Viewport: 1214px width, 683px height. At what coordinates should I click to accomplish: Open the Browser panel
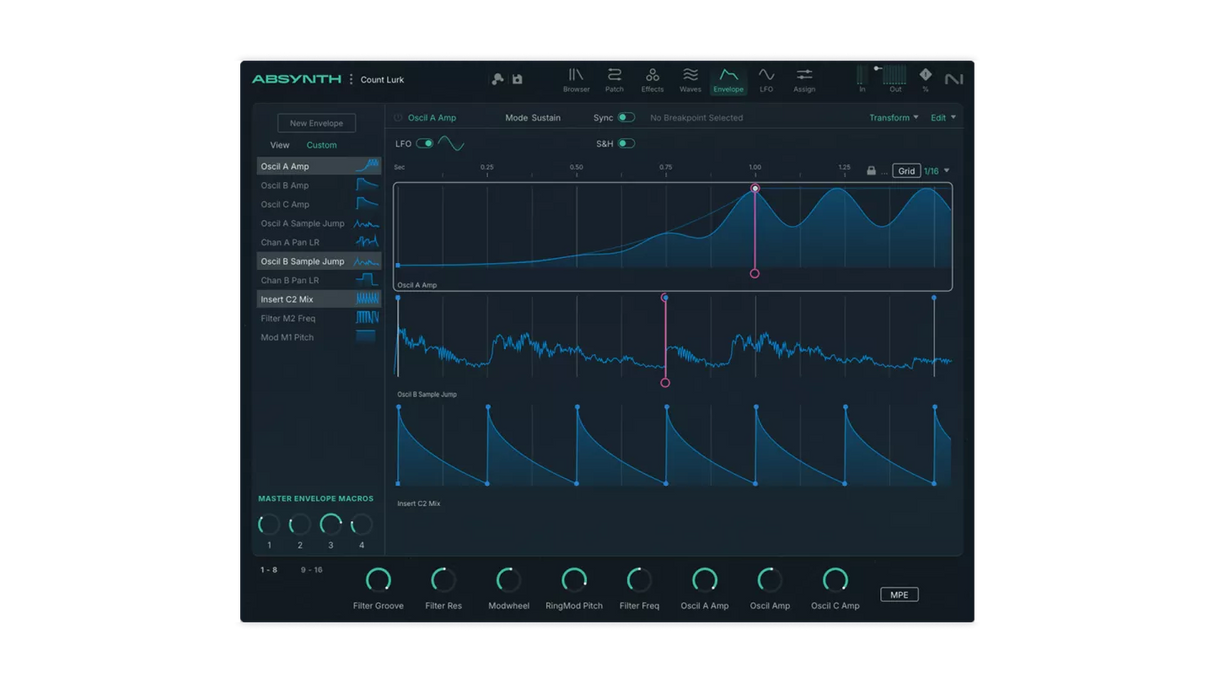click(577, 80)
